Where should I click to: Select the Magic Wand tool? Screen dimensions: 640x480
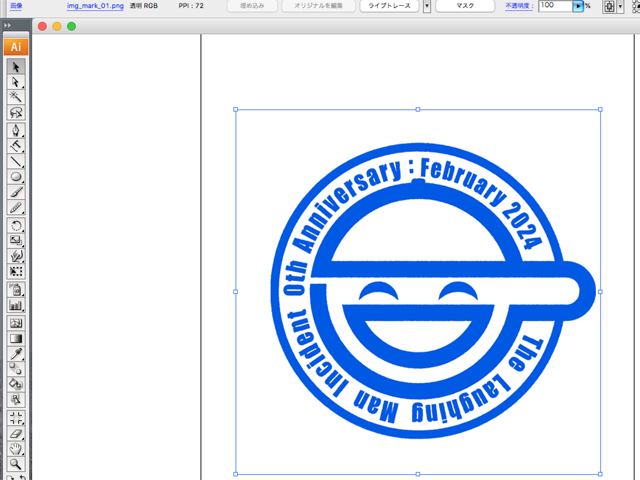click(x=16, y=97)
